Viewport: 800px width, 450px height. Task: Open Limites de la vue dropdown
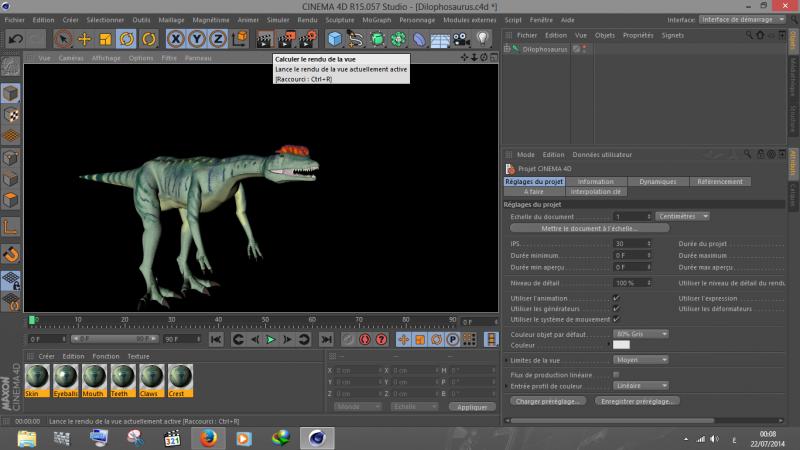point(641,360)
